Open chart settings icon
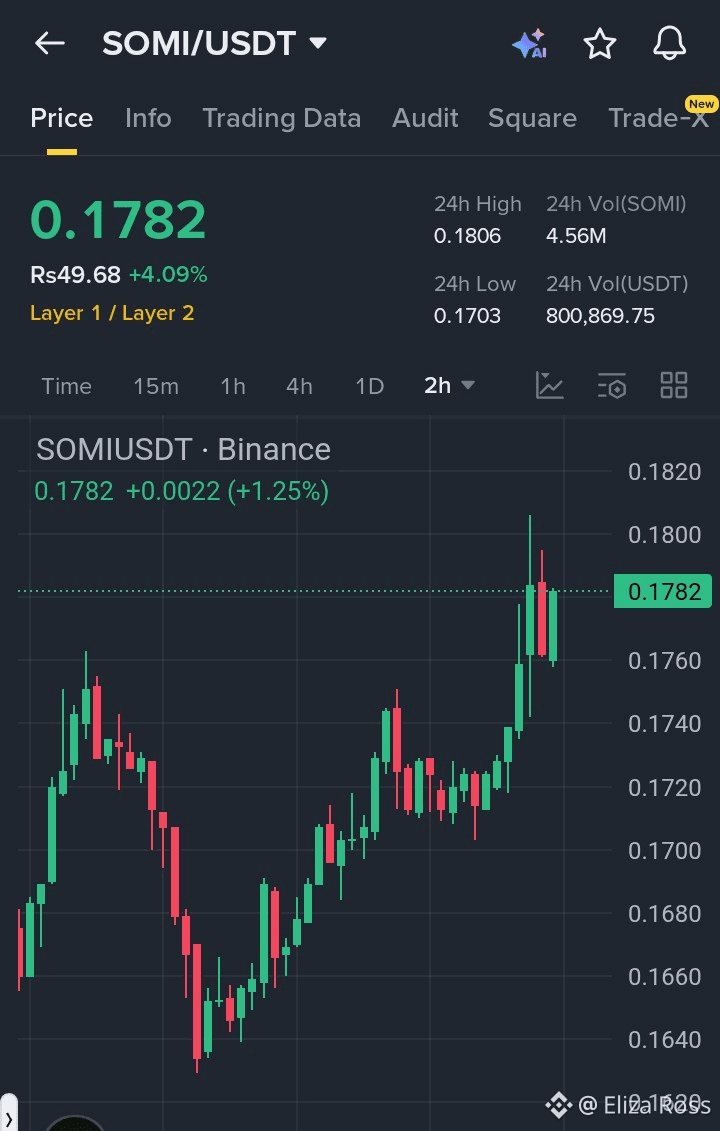720x1131 pixels. click(x=612, y=385)
